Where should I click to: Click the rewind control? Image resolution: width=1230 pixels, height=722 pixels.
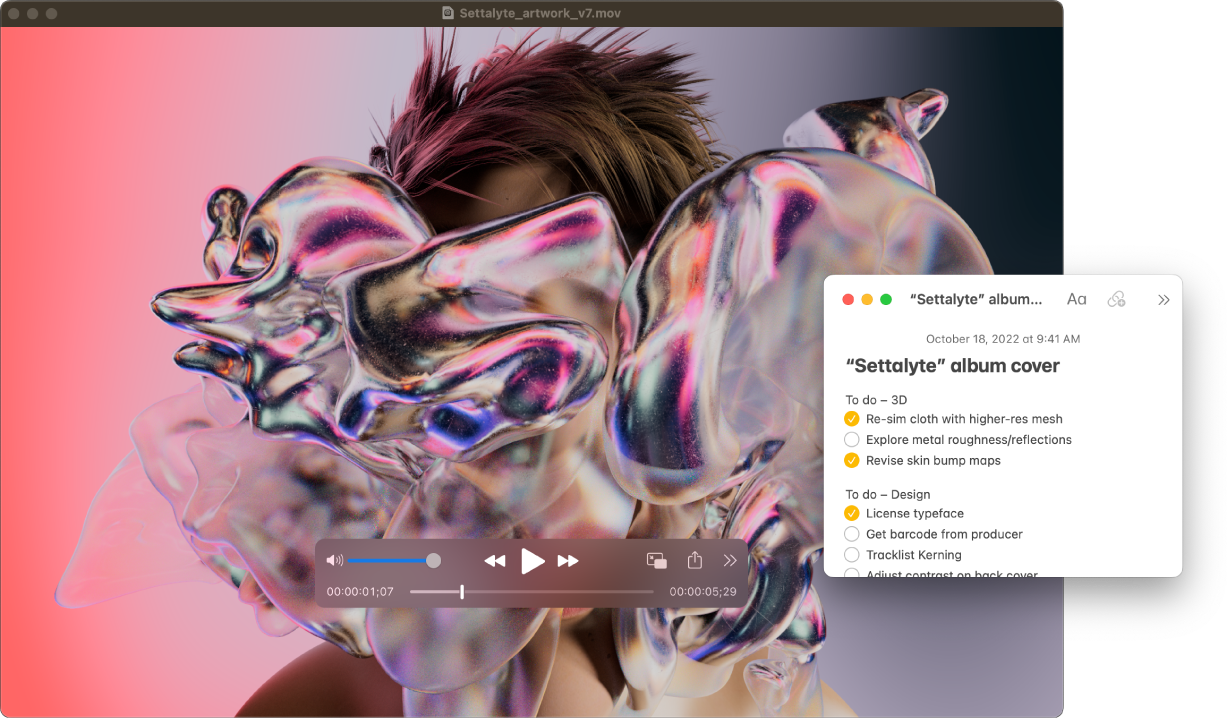click(494, 560)
